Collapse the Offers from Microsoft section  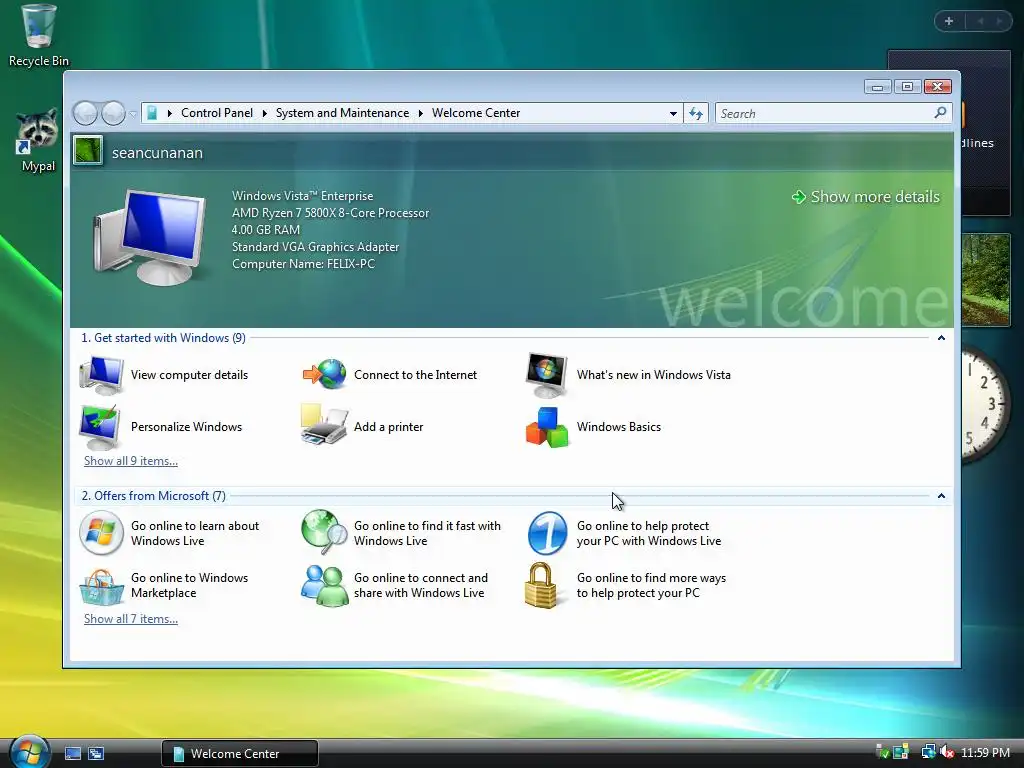[x=941, y=496]
